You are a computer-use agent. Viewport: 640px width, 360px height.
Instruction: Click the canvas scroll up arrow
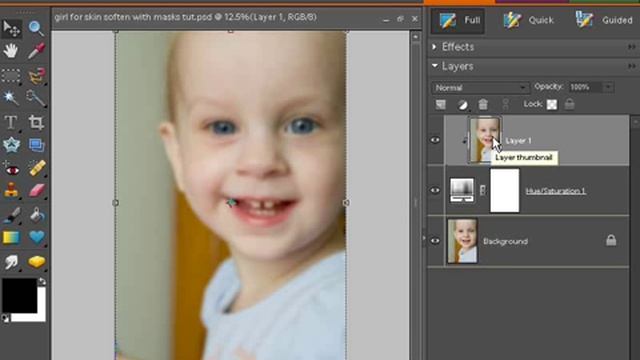pos(416,37)
